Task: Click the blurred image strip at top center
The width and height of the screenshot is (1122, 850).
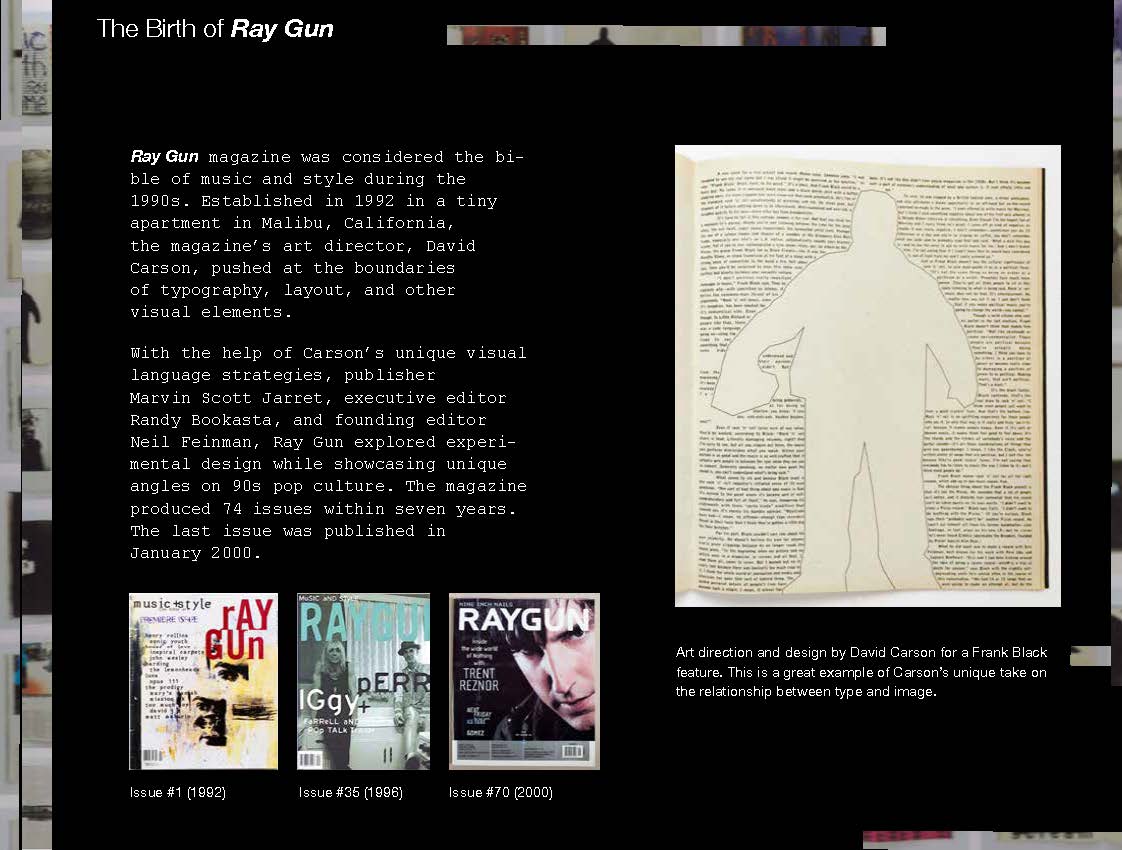Action: [666, 36]
